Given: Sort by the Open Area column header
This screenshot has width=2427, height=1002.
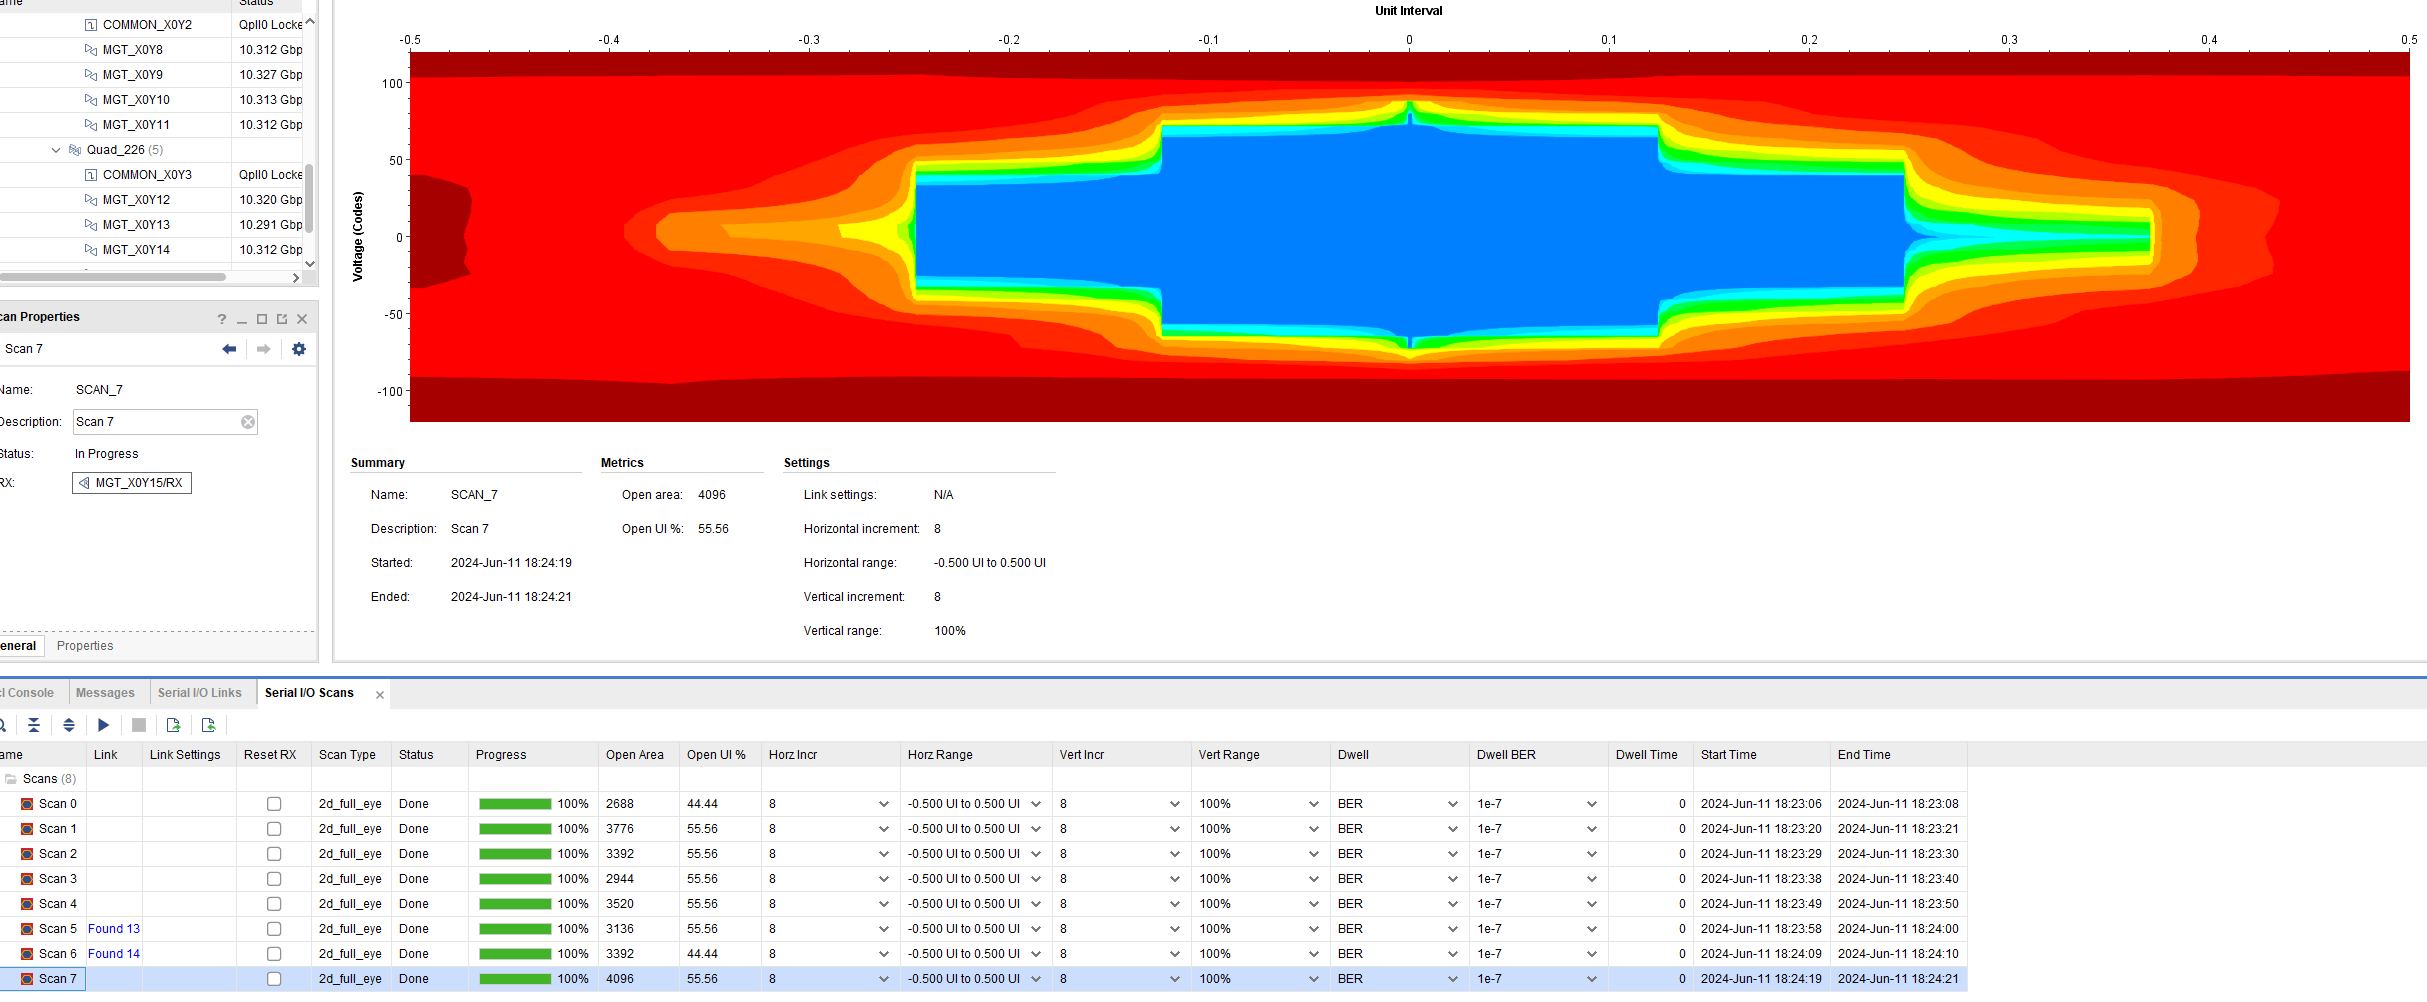Looking at the screenshot, I should pyautogui.click(x=635, y=755).
